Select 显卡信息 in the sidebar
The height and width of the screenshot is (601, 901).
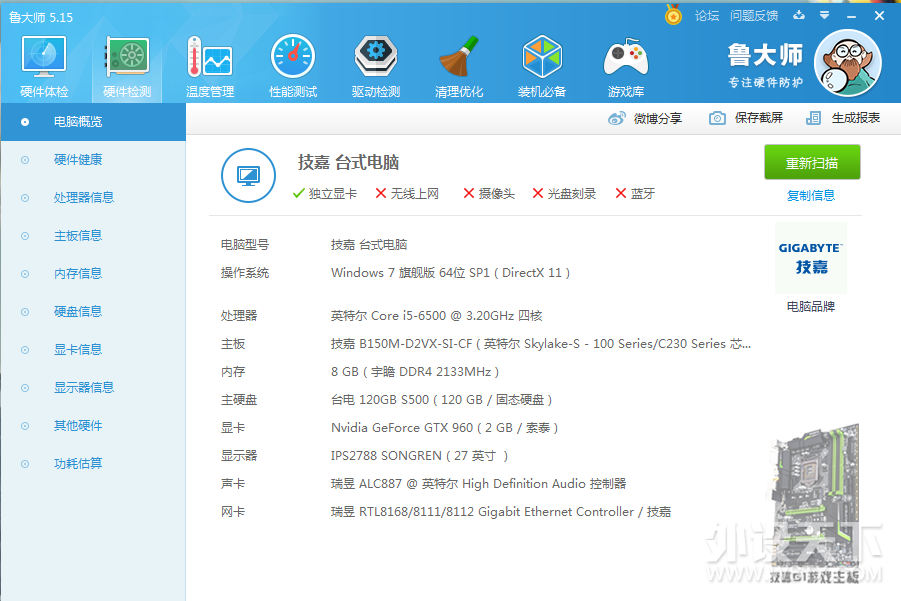coord(78,350)
